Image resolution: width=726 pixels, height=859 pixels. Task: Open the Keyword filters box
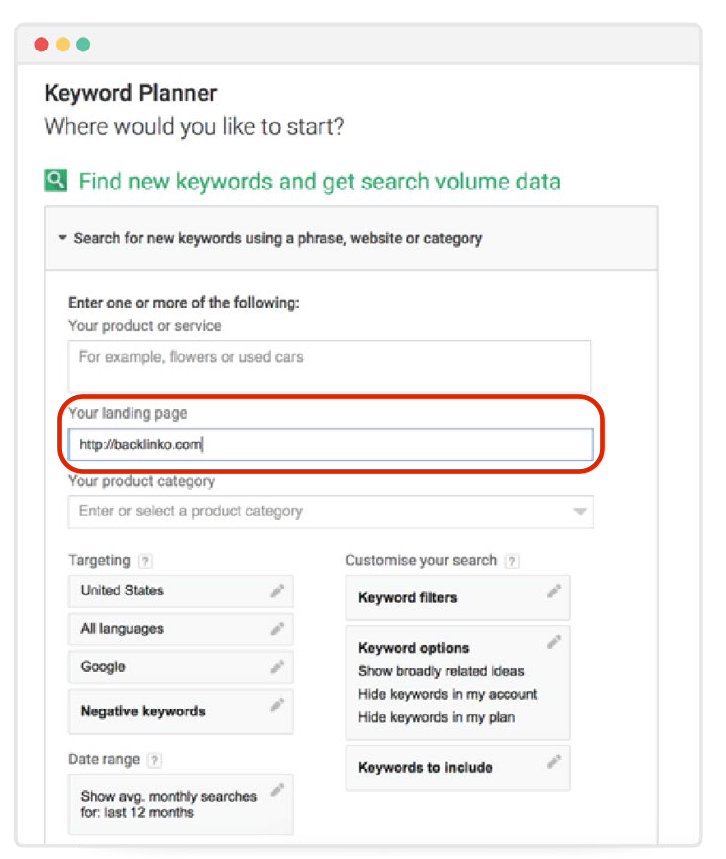click(458, 597)
